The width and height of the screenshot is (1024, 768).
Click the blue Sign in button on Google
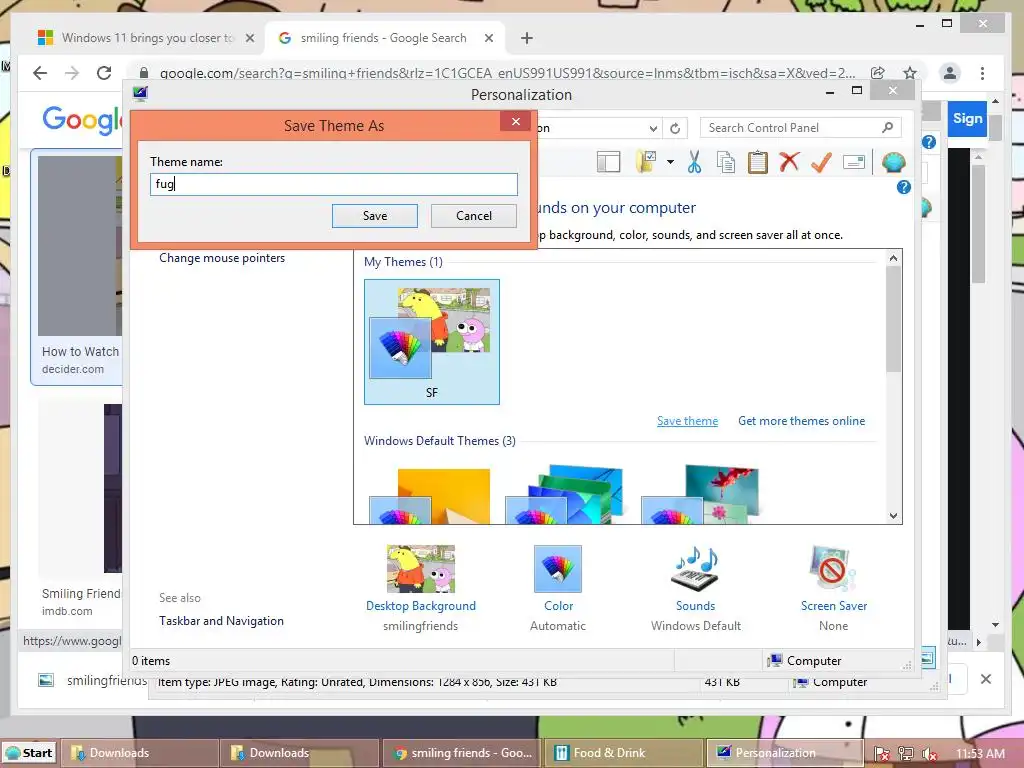967,118
